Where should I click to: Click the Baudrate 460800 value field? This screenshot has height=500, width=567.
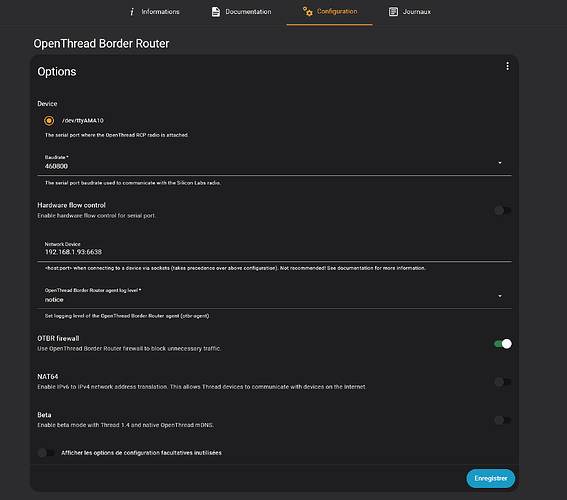click(274, 163)
